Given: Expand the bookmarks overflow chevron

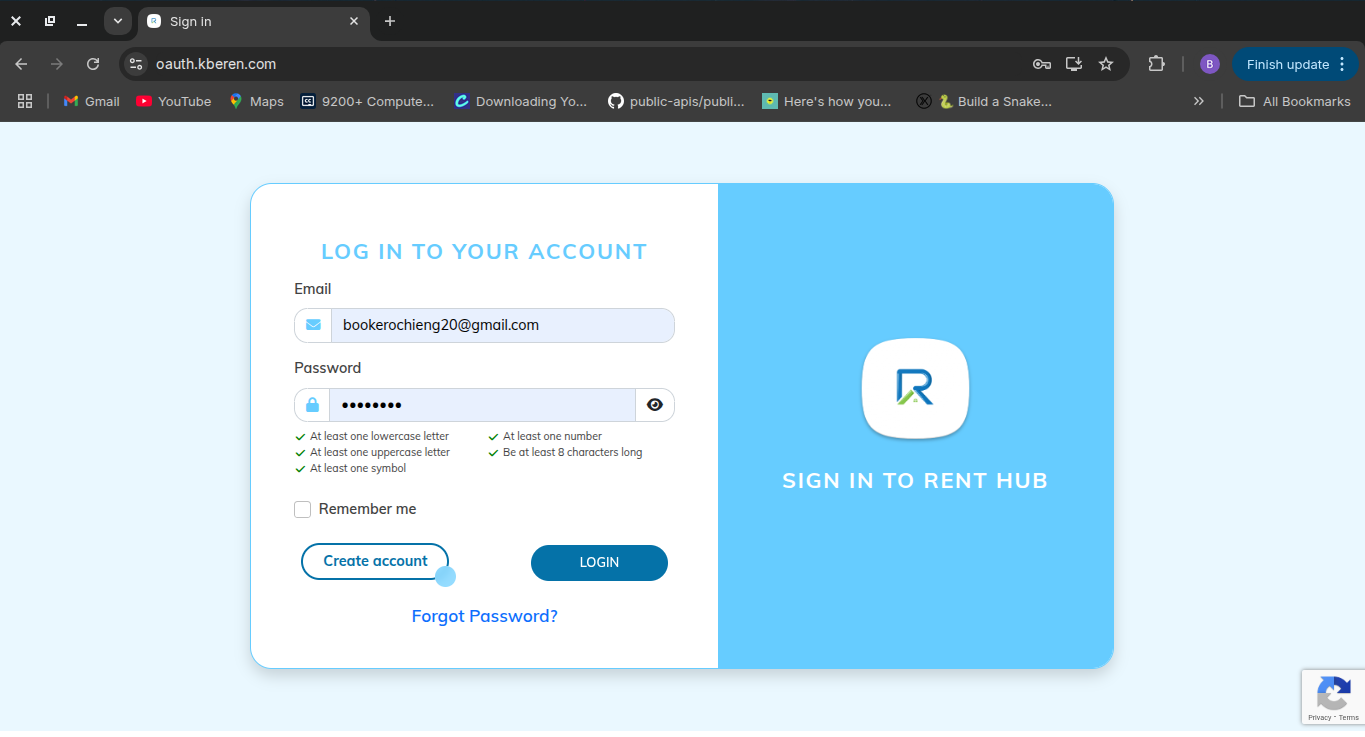Looking at the screenshot, I should 1198,100.
